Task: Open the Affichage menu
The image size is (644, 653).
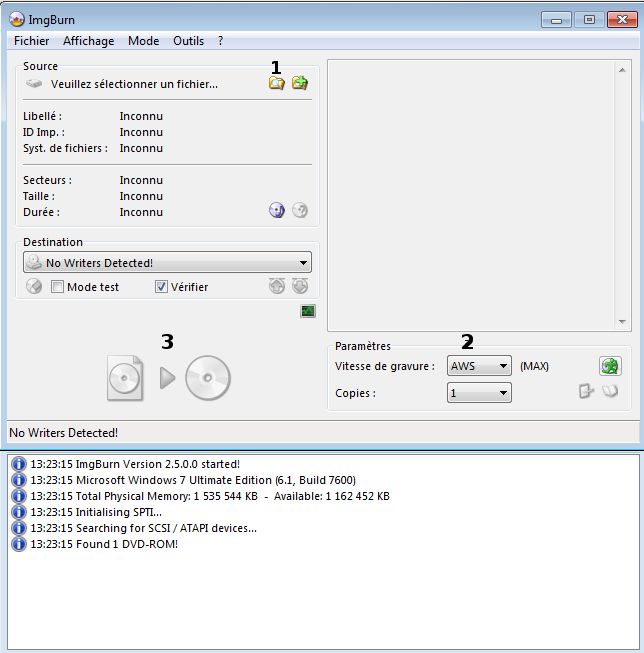Action: [88, 41]
